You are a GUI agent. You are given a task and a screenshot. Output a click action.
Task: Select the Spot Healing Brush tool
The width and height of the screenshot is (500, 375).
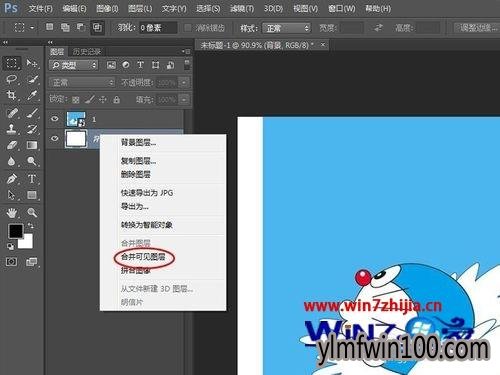(x=12, y=113)
